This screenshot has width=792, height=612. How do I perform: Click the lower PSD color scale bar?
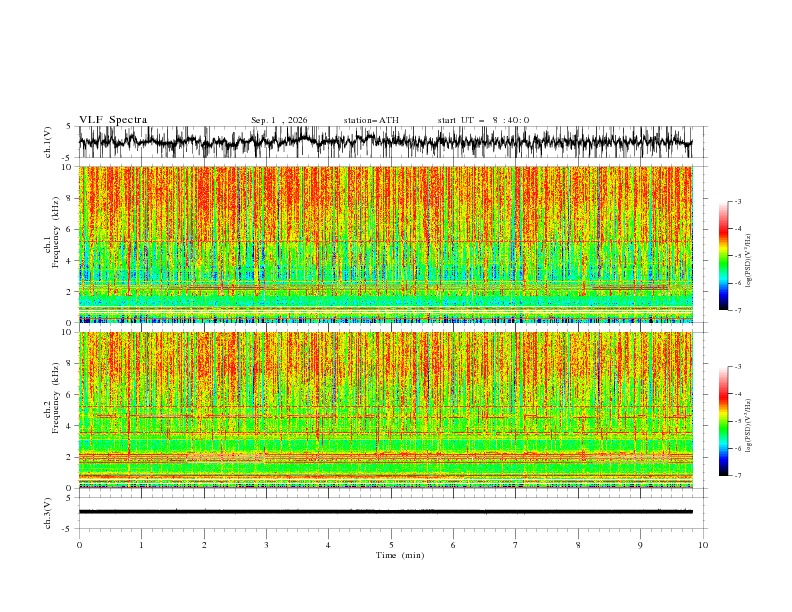tap(723, 421)
